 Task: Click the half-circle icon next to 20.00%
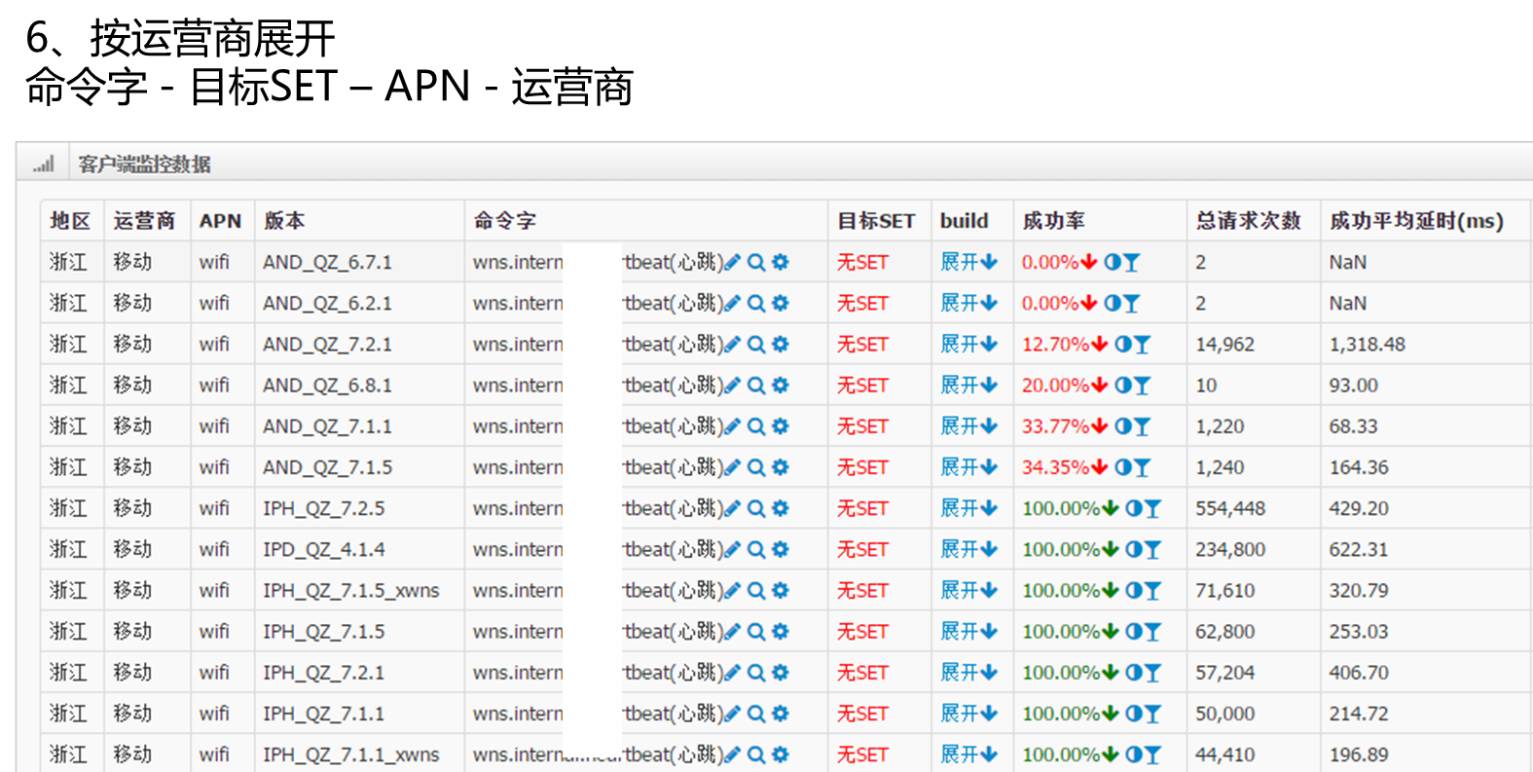[1123, 385]
